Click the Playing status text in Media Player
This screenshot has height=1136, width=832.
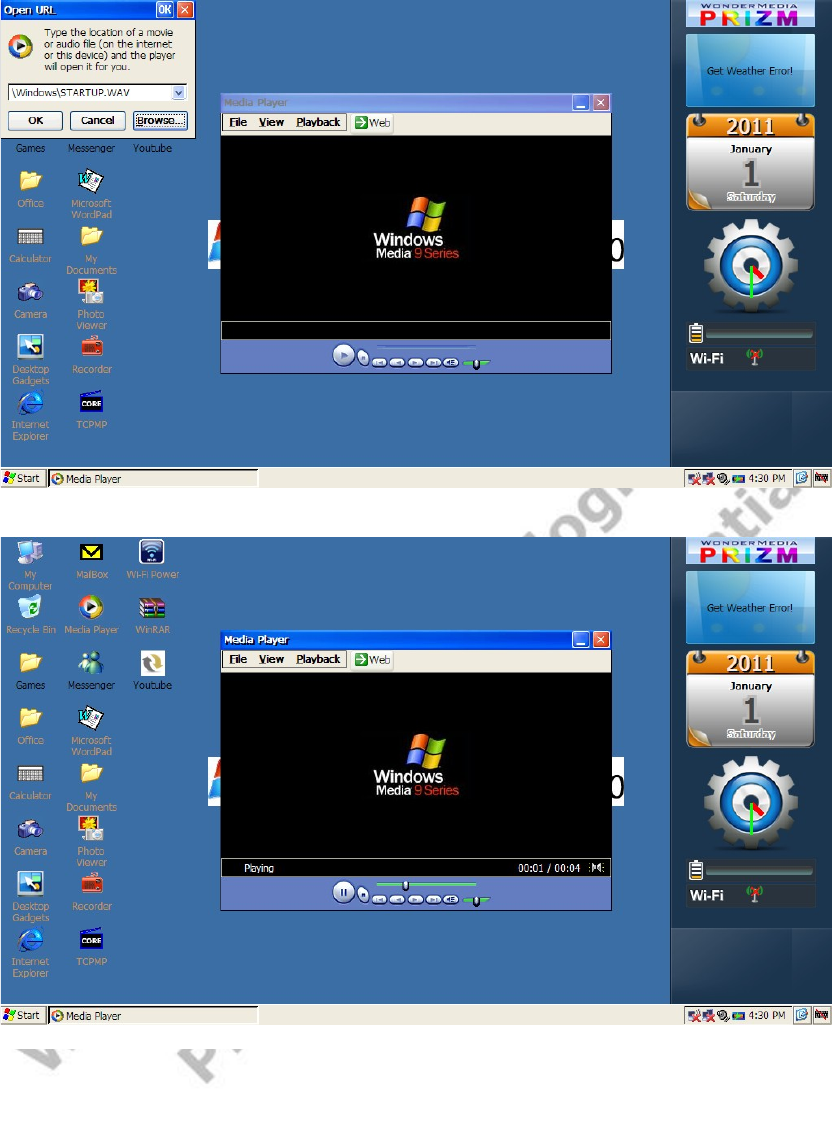[259, 868]
